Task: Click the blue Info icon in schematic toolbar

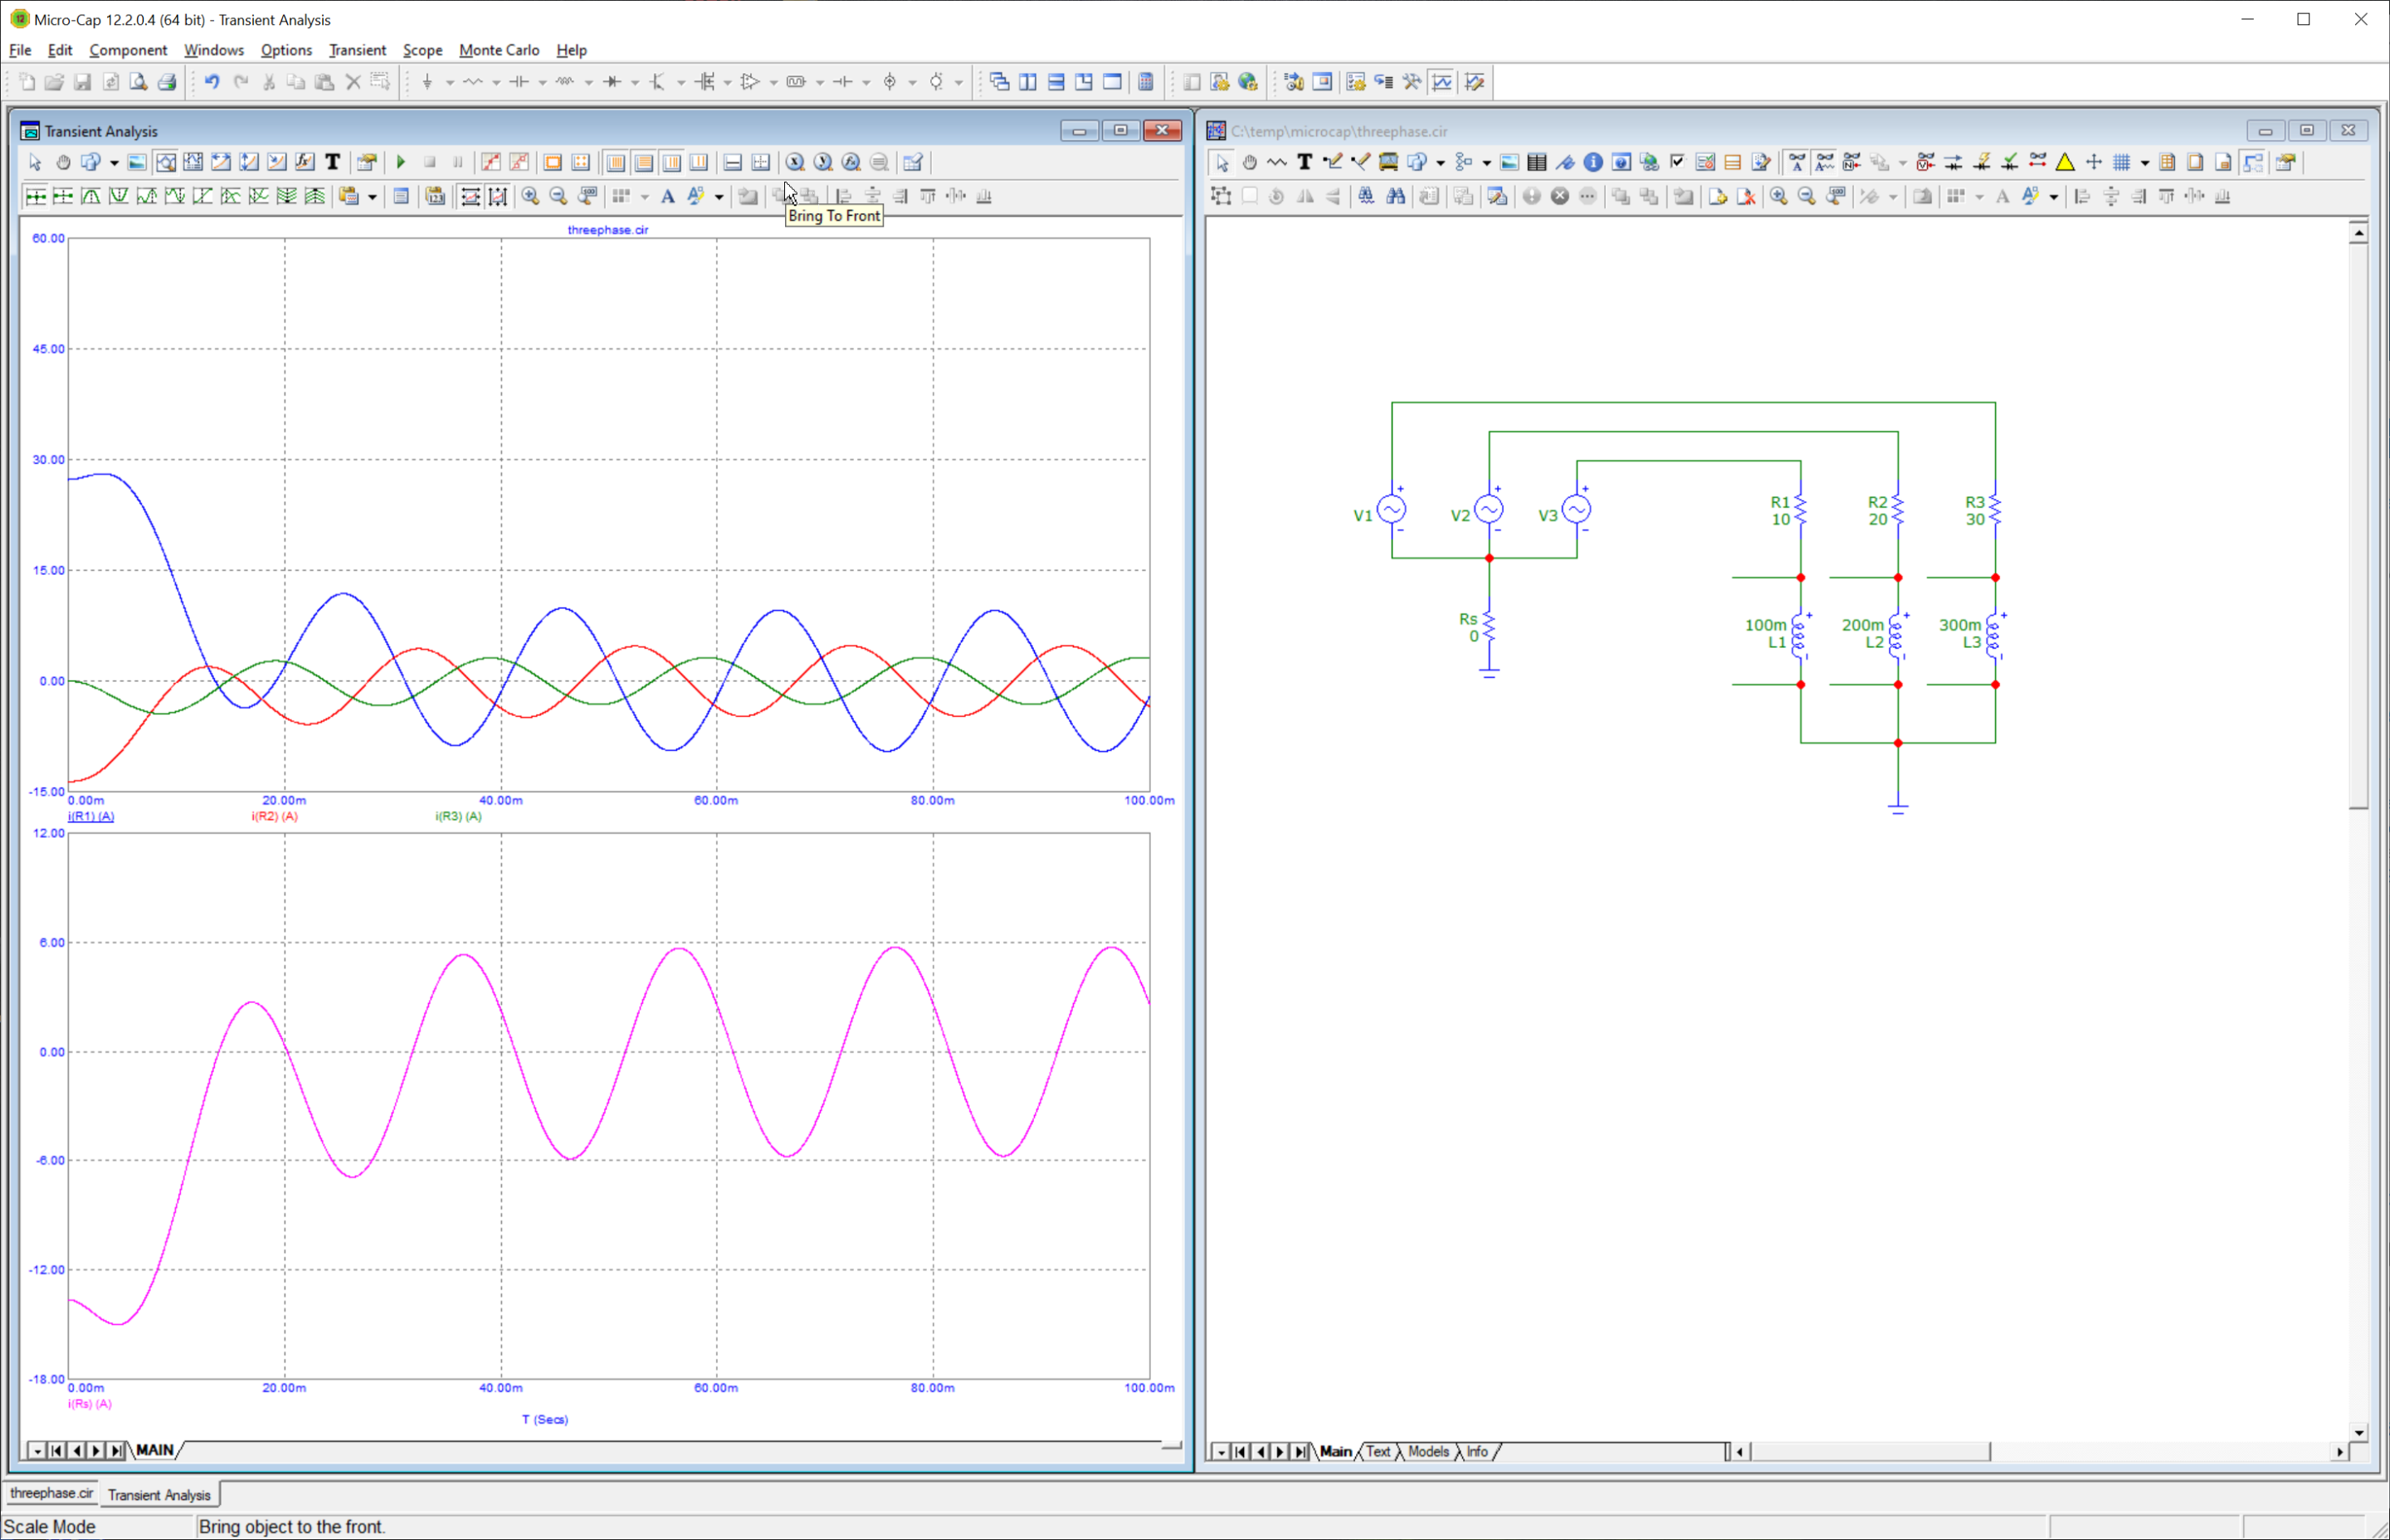Action: [1593, 162]
